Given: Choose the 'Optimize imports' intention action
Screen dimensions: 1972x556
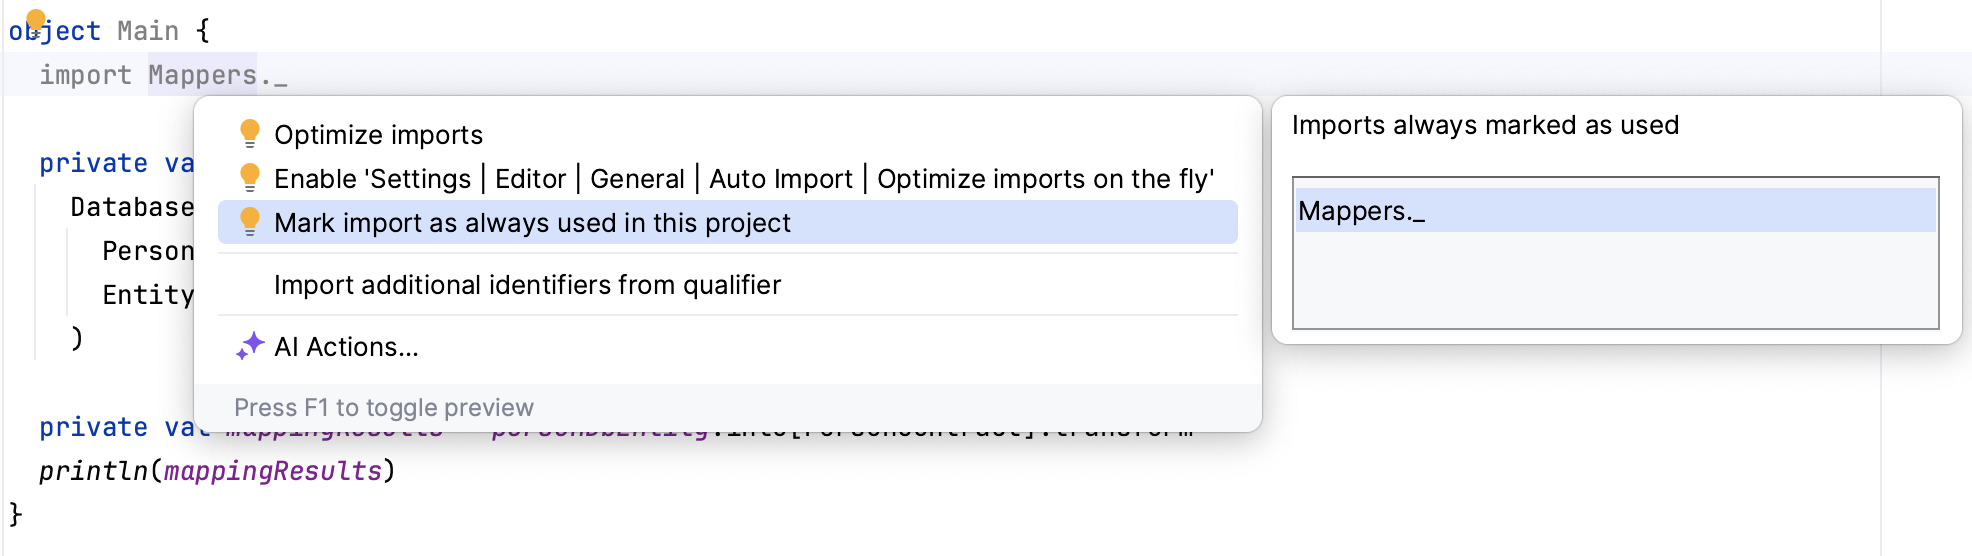Looking at the screenshot, I should (378, 135).
